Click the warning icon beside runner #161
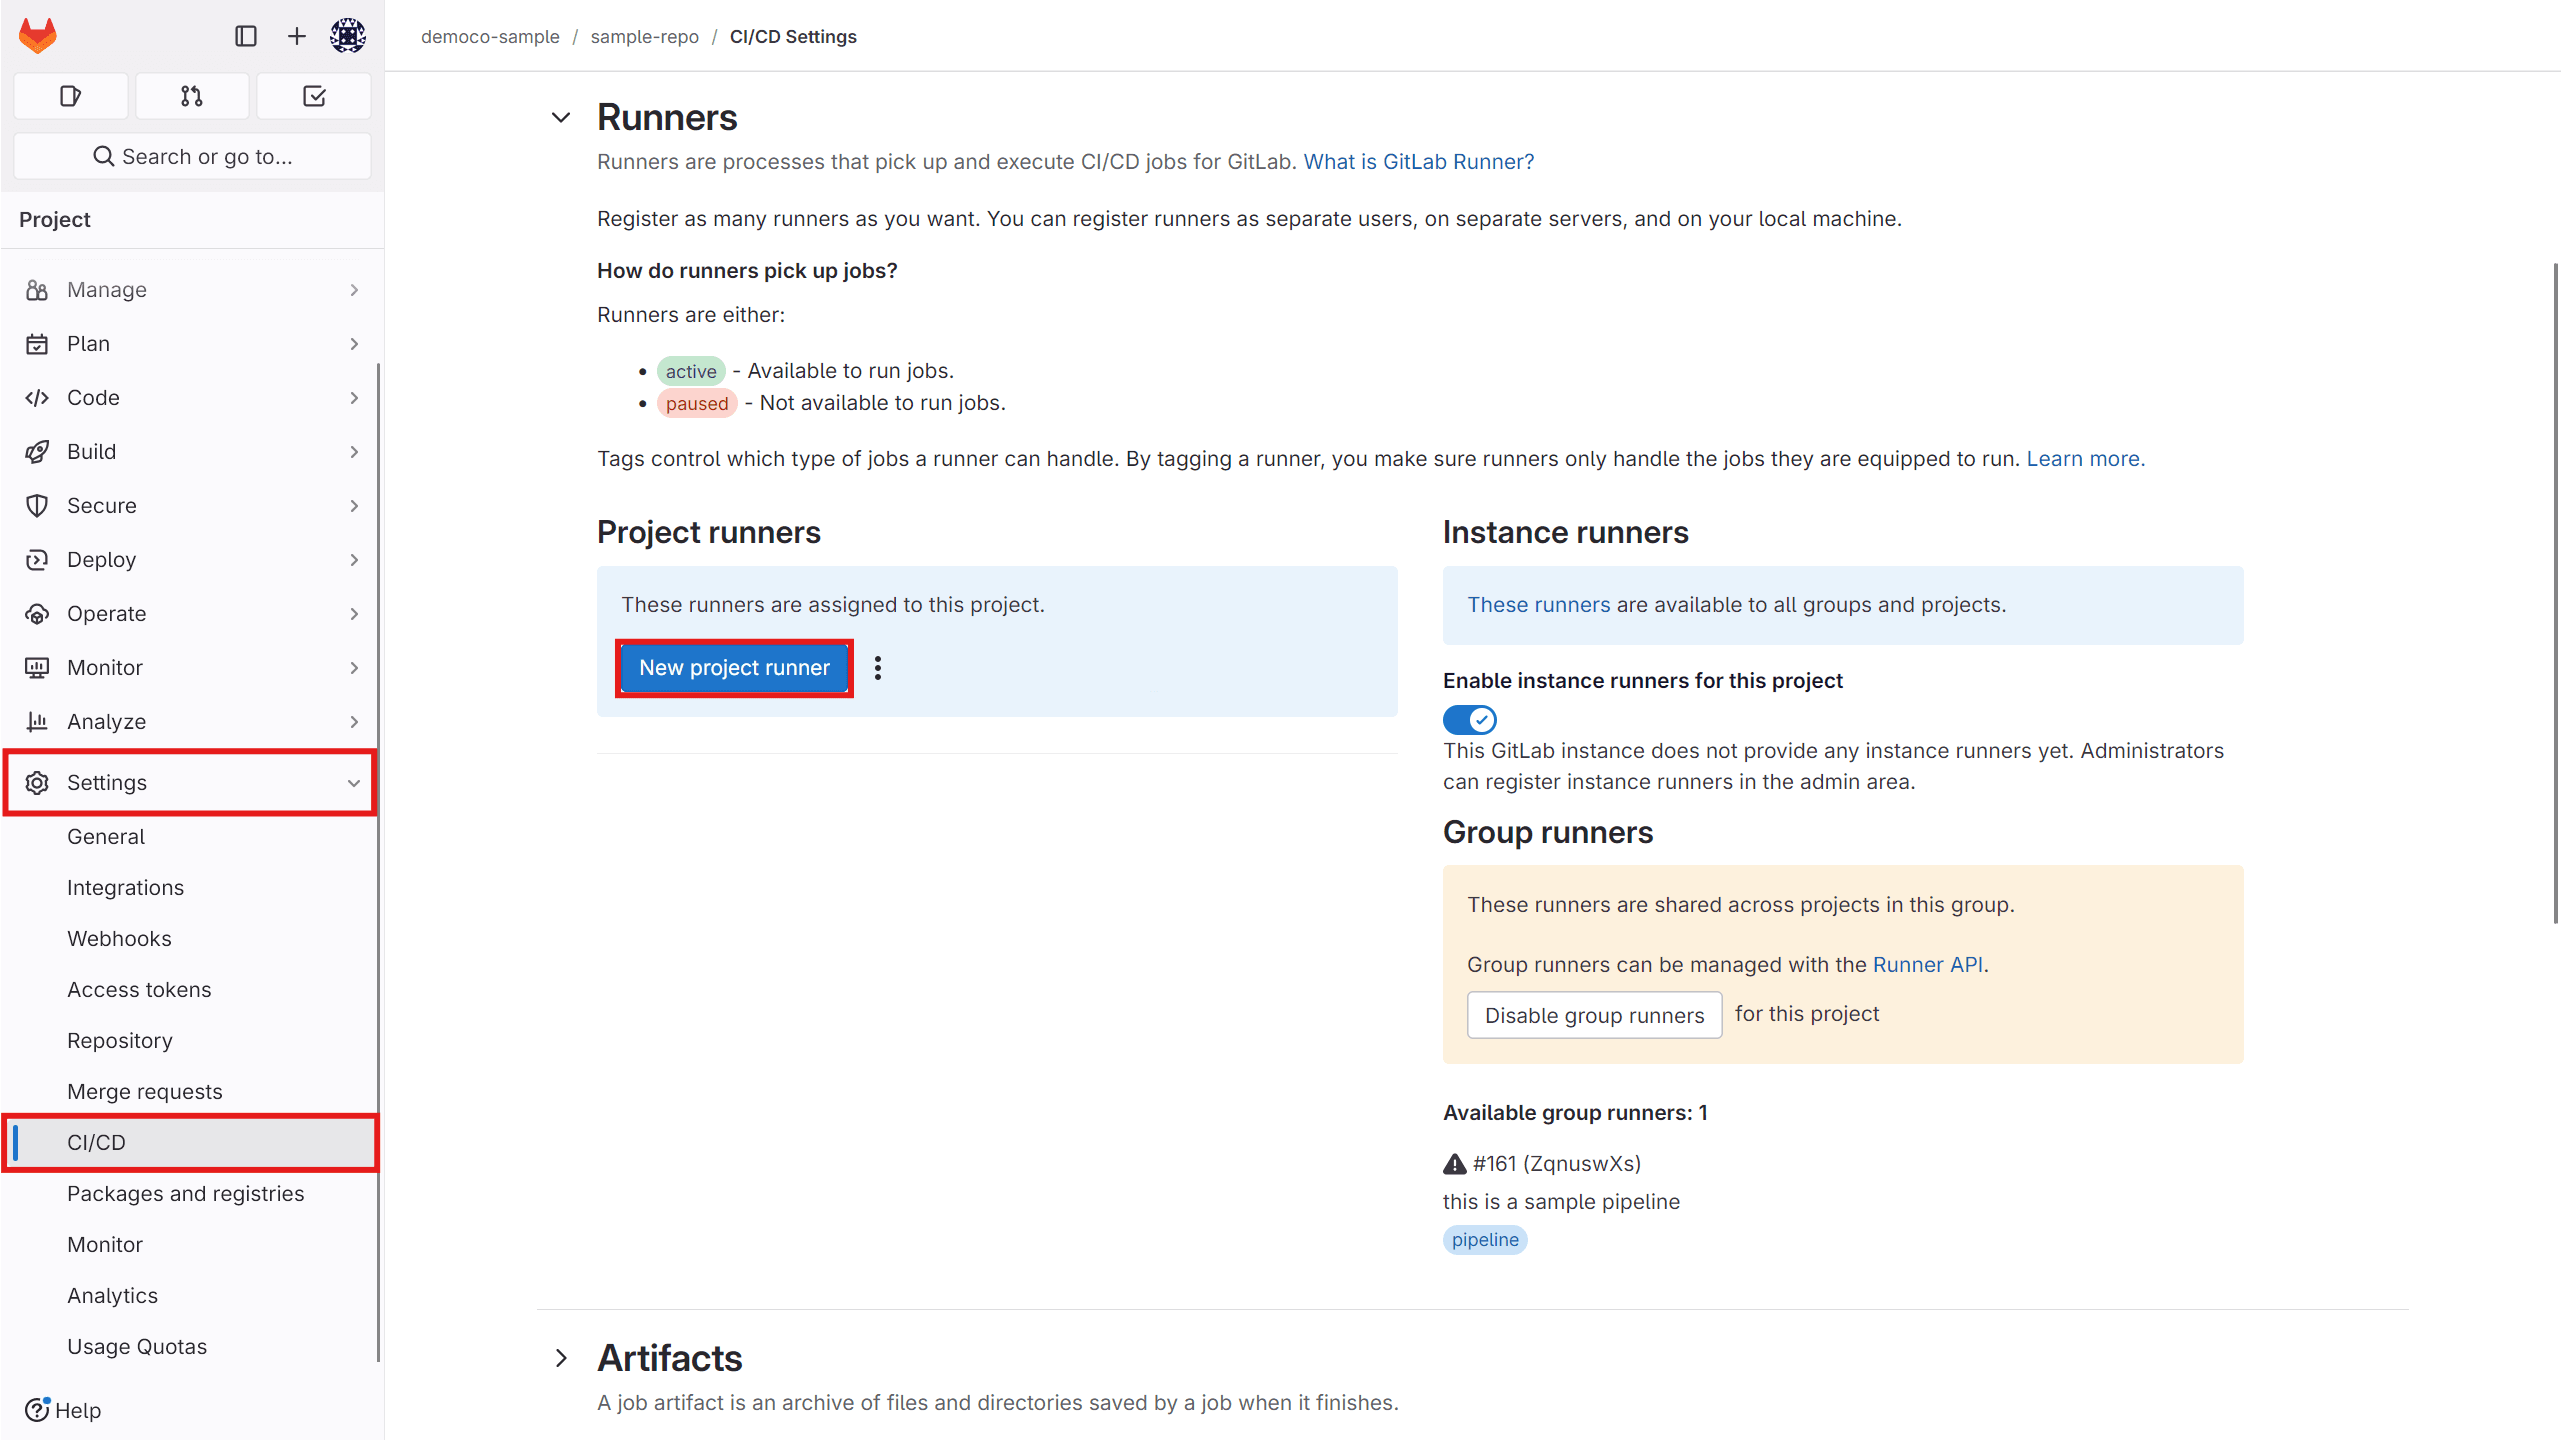The height and width of the screenshot is (1440, 2561). [x=1455, y=1164]
